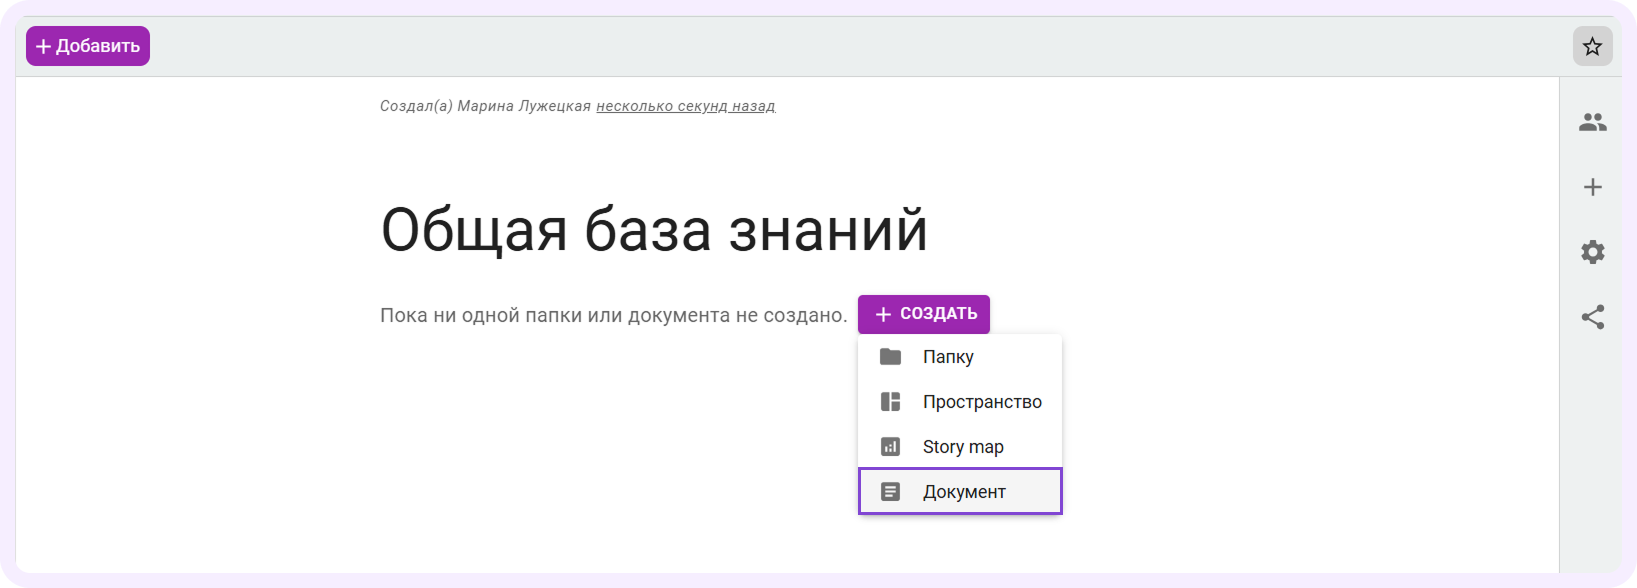The height and width of the screenshot is (588, 1637).
Task: Click the text 'Пока ни одной папки или документа не создано.'
Action: pos(613,315)
